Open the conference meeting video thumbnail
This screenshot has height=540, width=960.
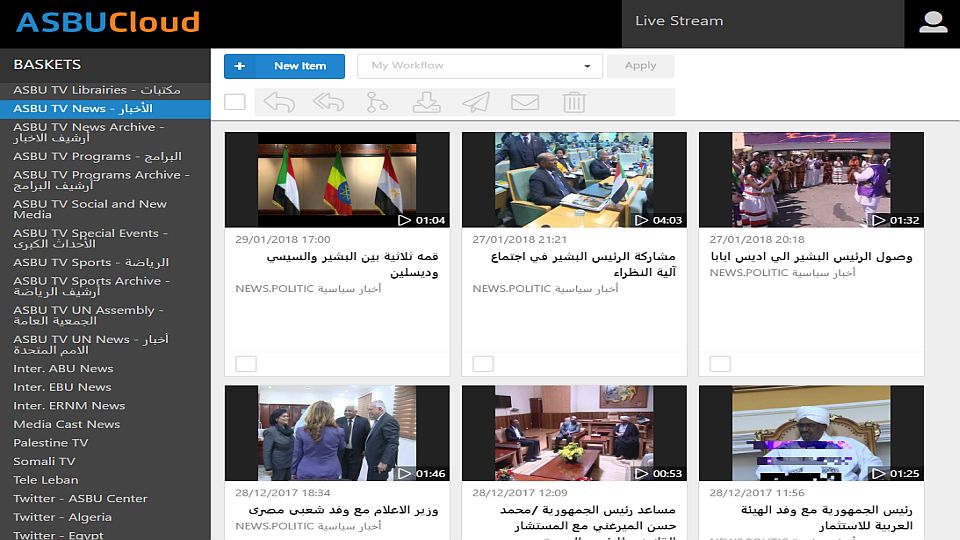[574, 179]
